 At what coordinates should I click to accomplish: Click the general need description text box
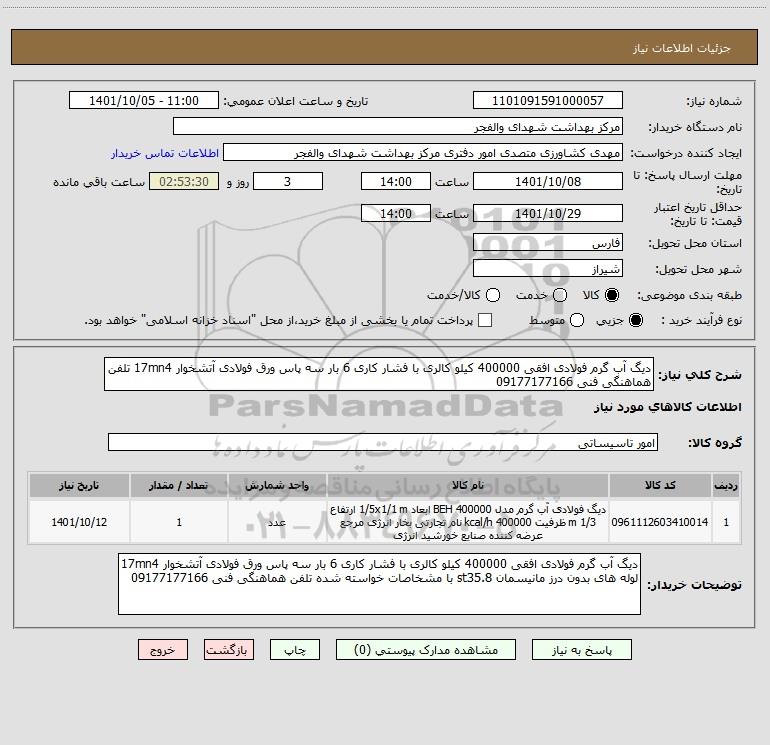(x=379, y=374)
